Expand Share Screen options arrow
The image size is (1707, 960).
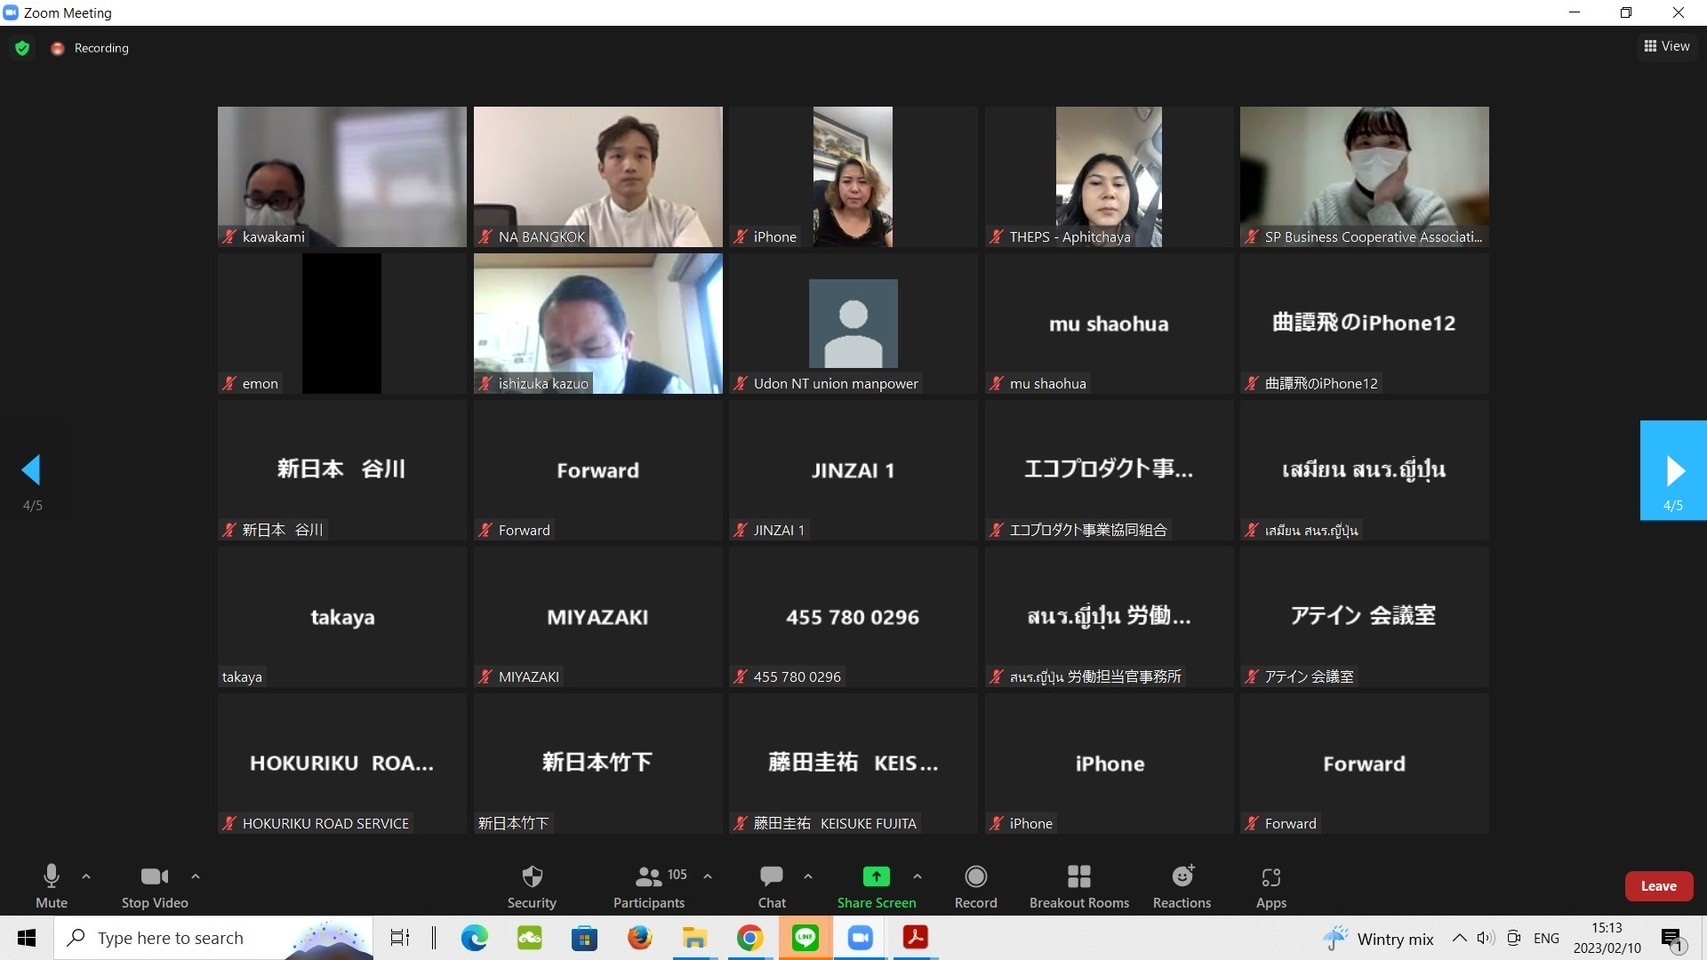(x=917, y=877)
